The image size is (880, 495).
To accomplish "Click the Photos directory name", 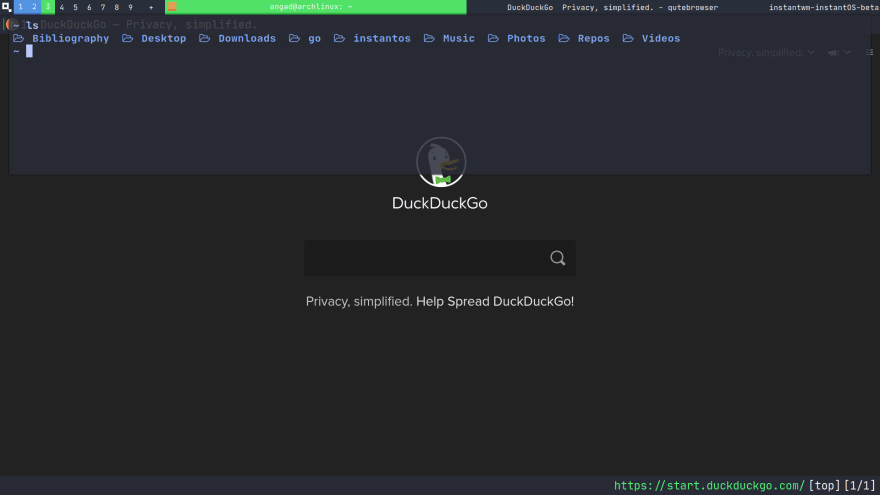I will [526, 39].
